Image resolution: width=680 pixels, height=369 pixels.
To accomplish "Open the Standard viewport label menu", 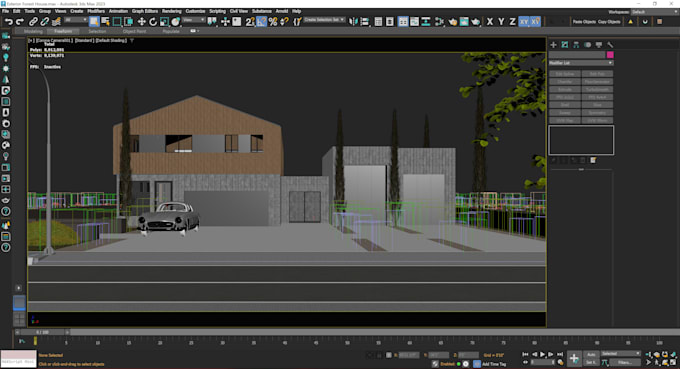I will [84, 40].
